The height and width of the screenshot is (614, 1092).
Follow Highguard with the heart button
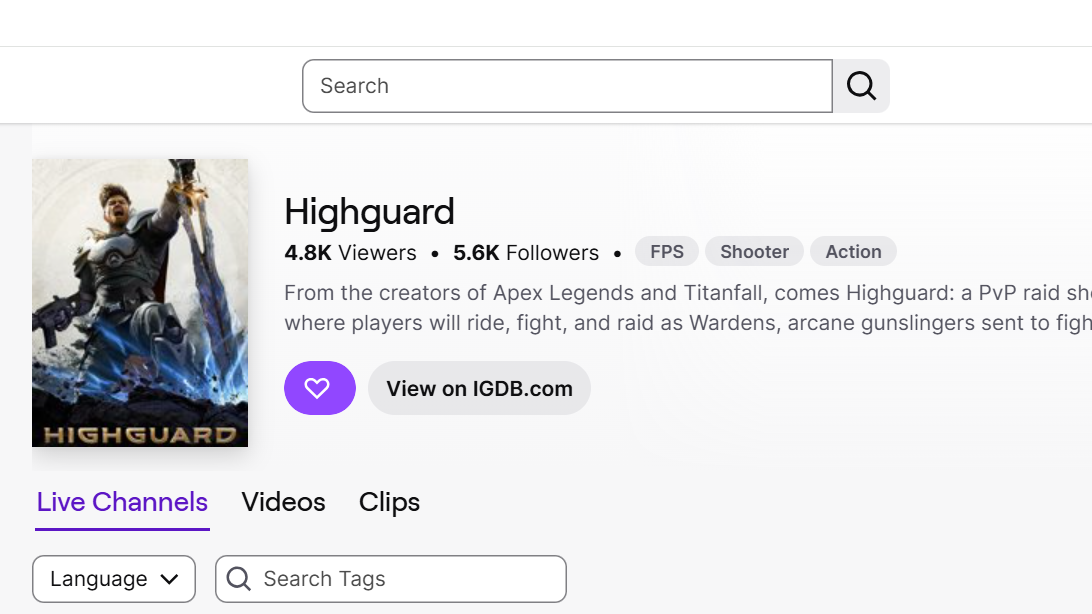320,388
